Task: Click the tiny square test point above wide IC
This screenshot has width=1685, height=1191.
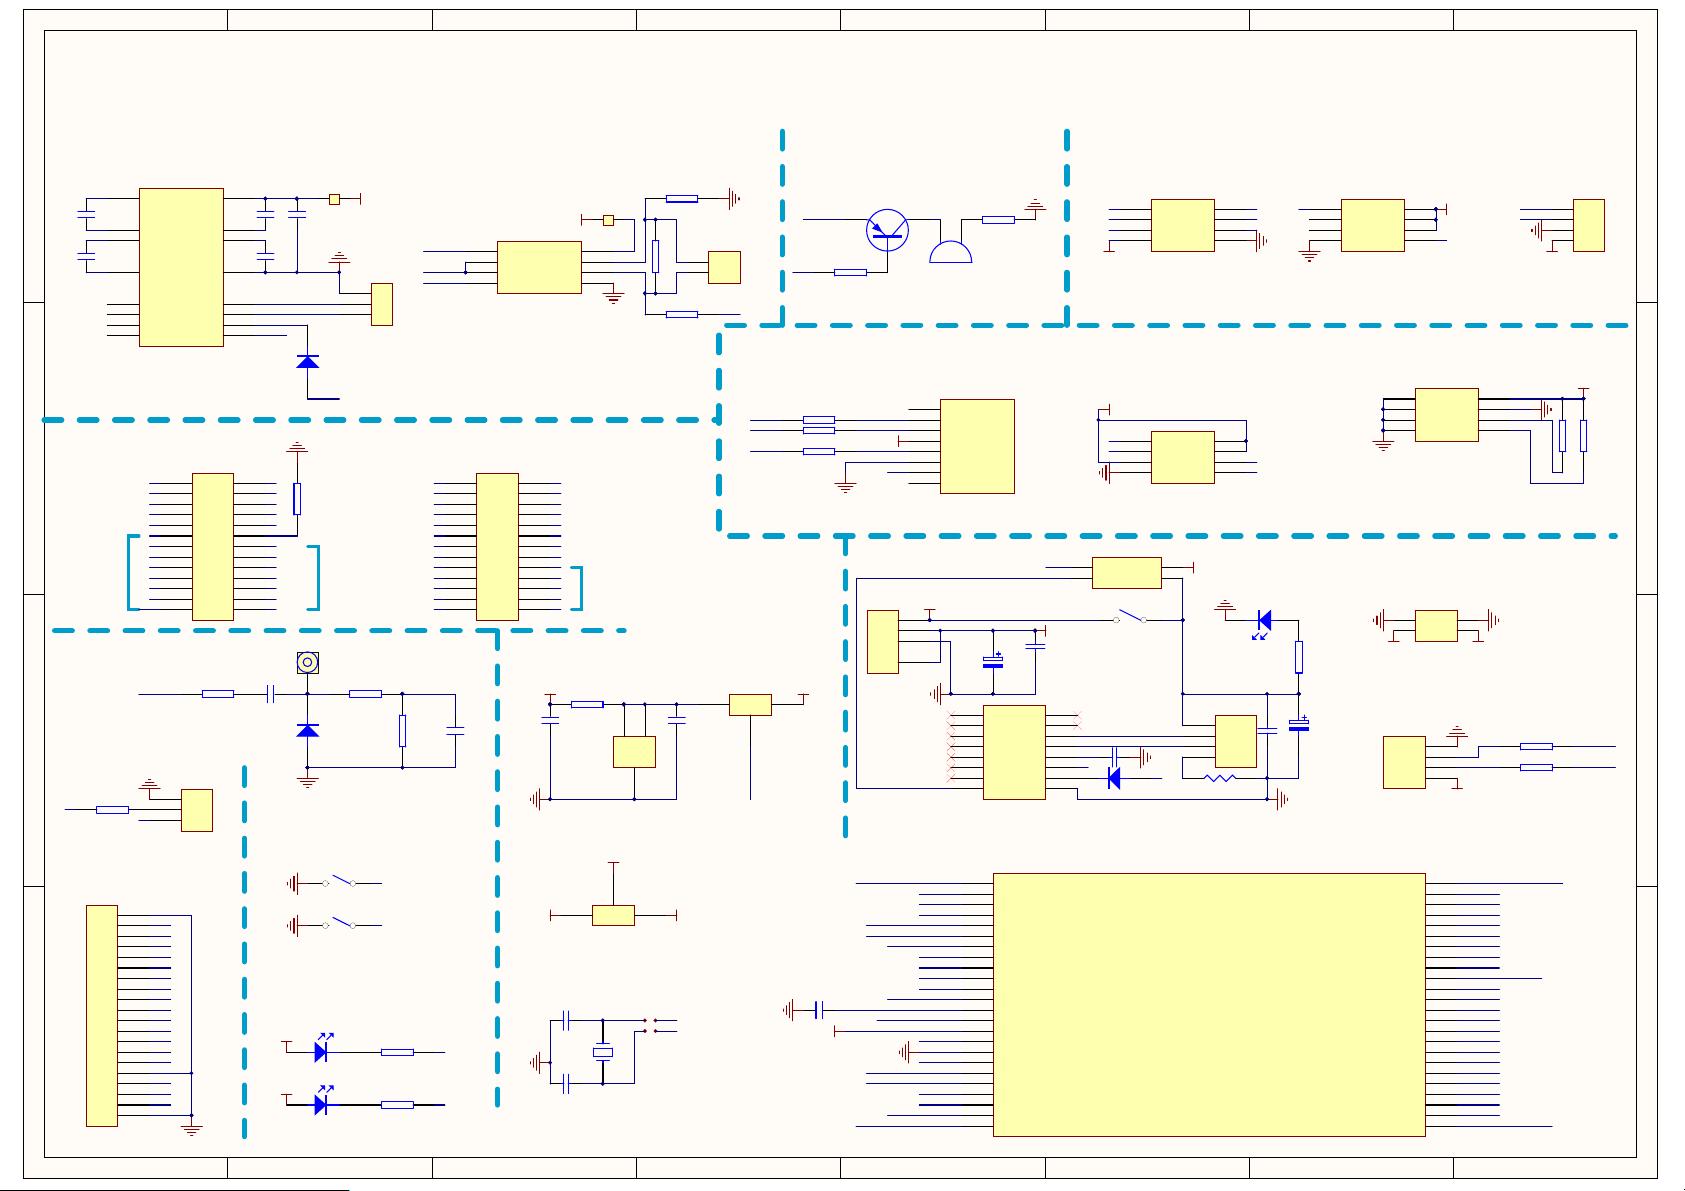Action: pyautogui.click(x=608, y=220)
